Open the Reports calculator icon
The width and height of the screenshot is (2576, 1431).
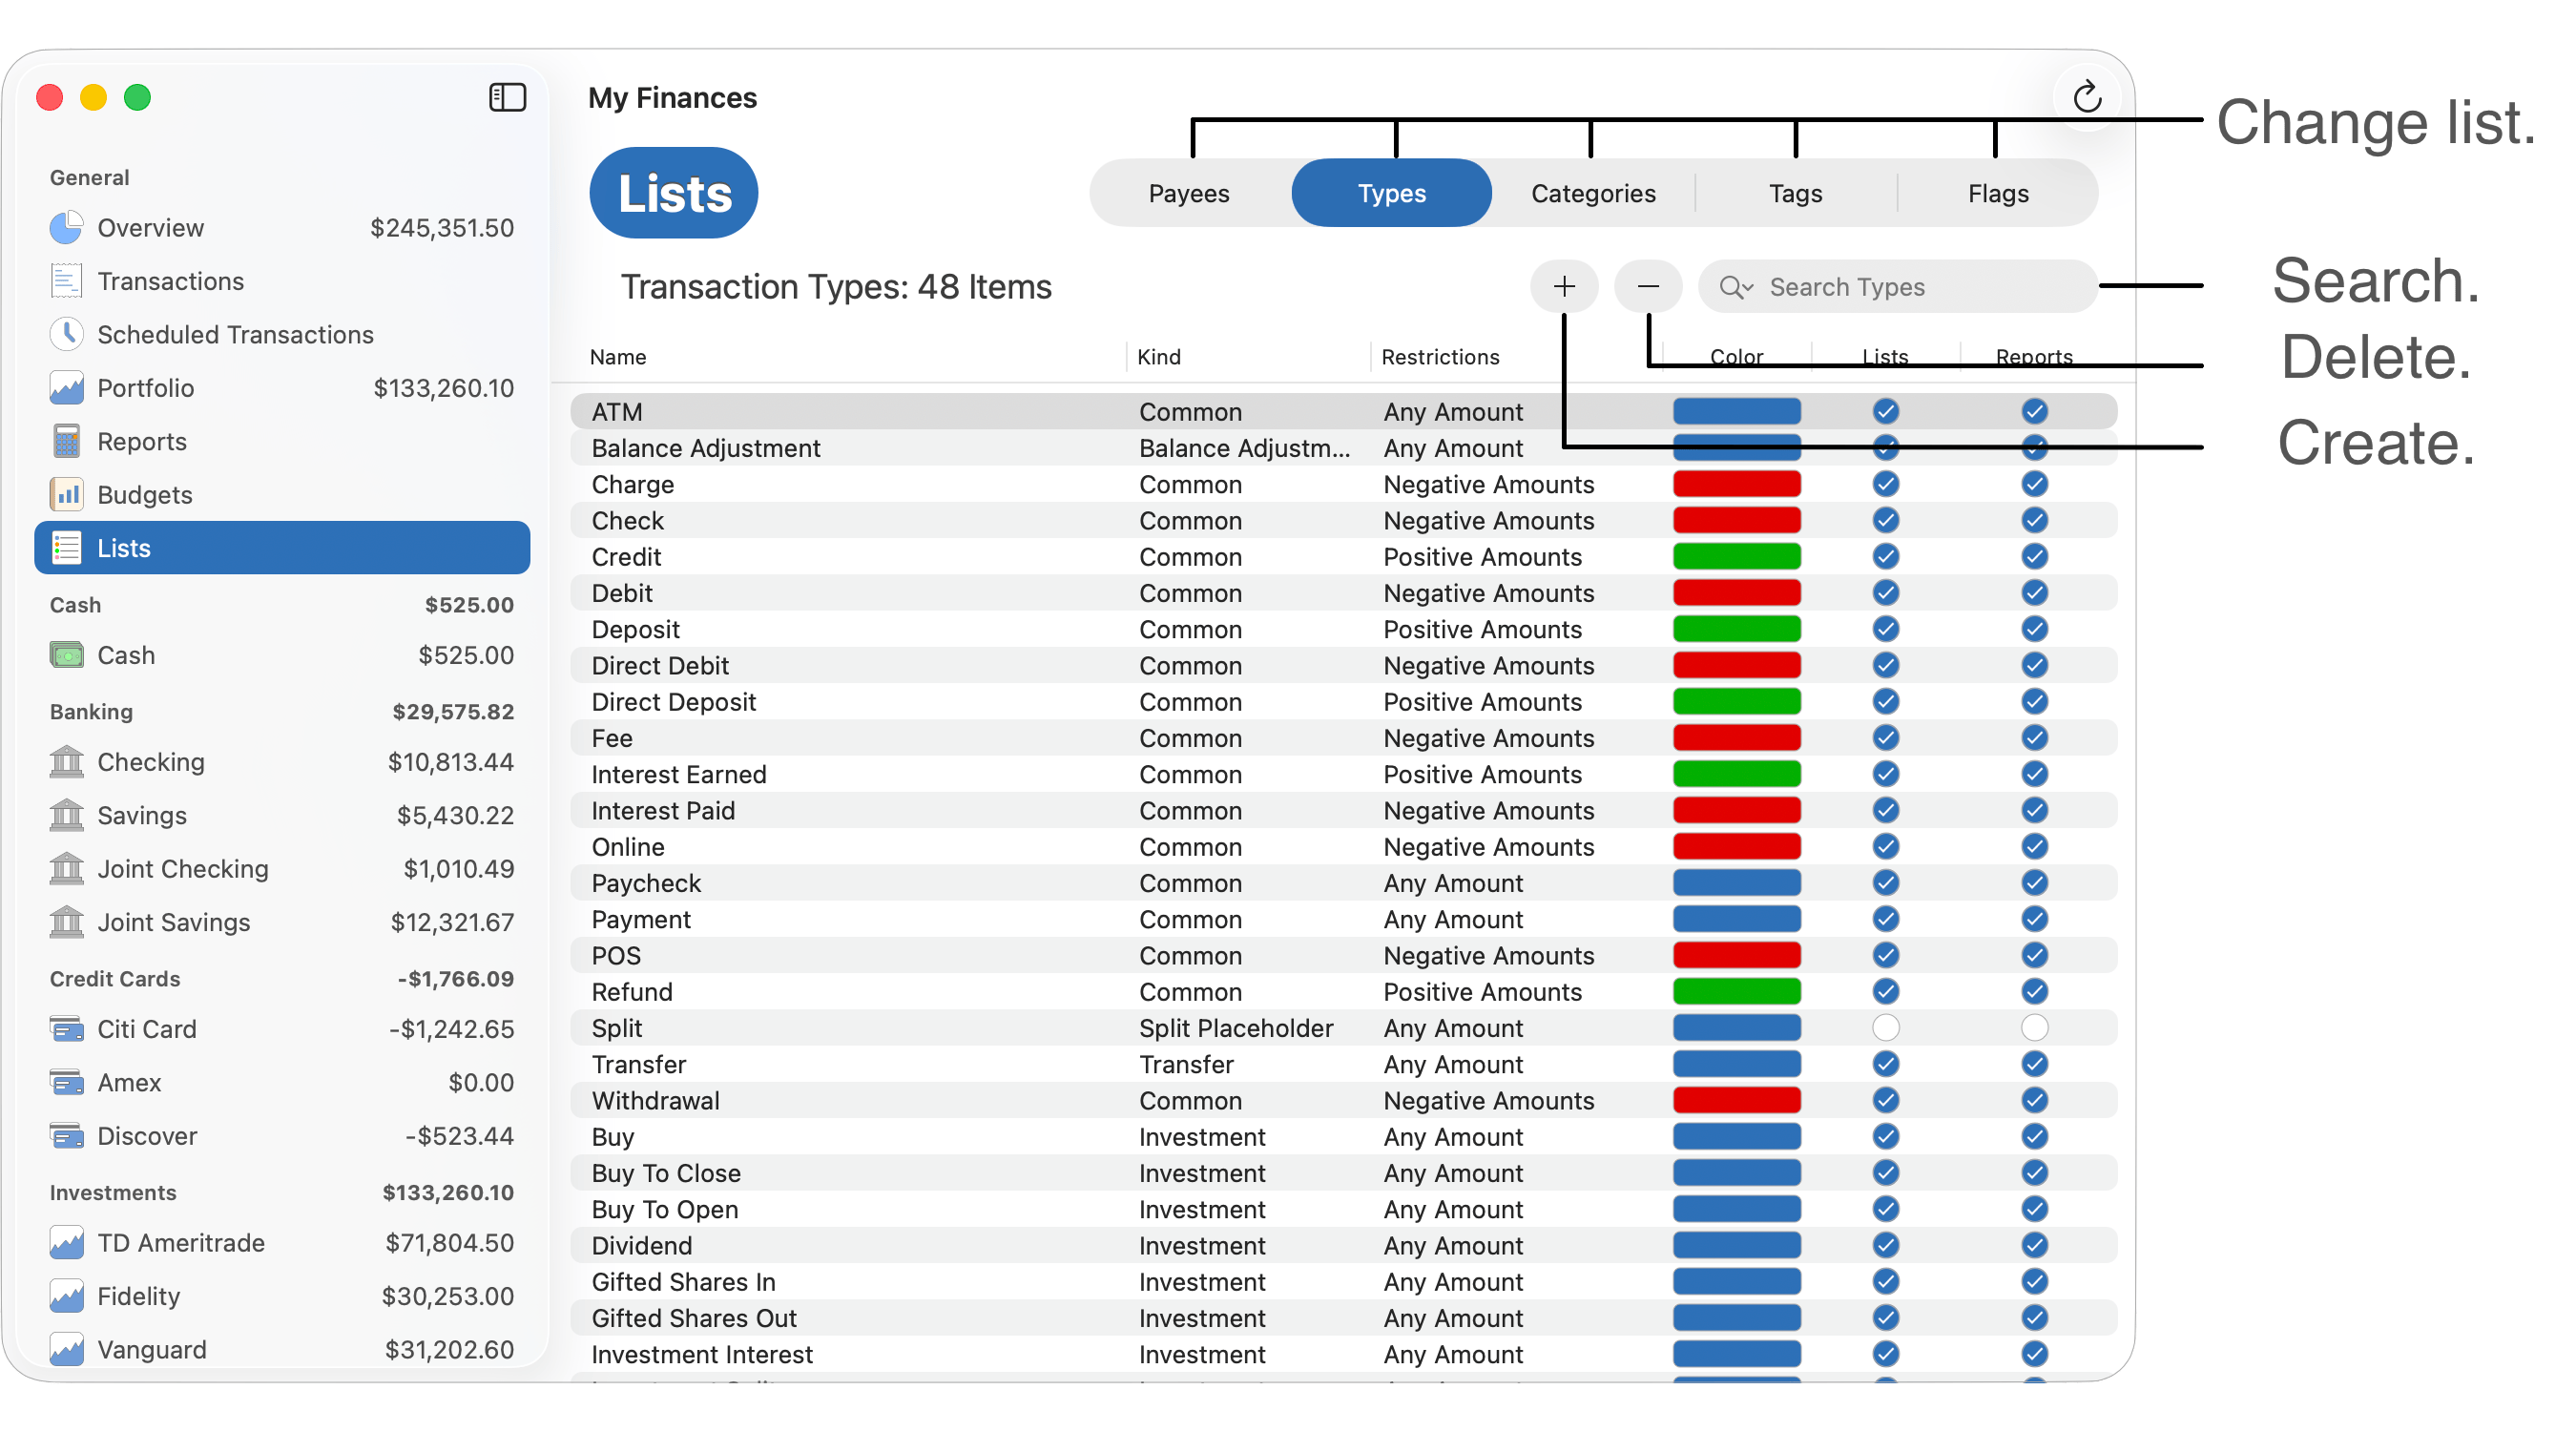[66, 441]
